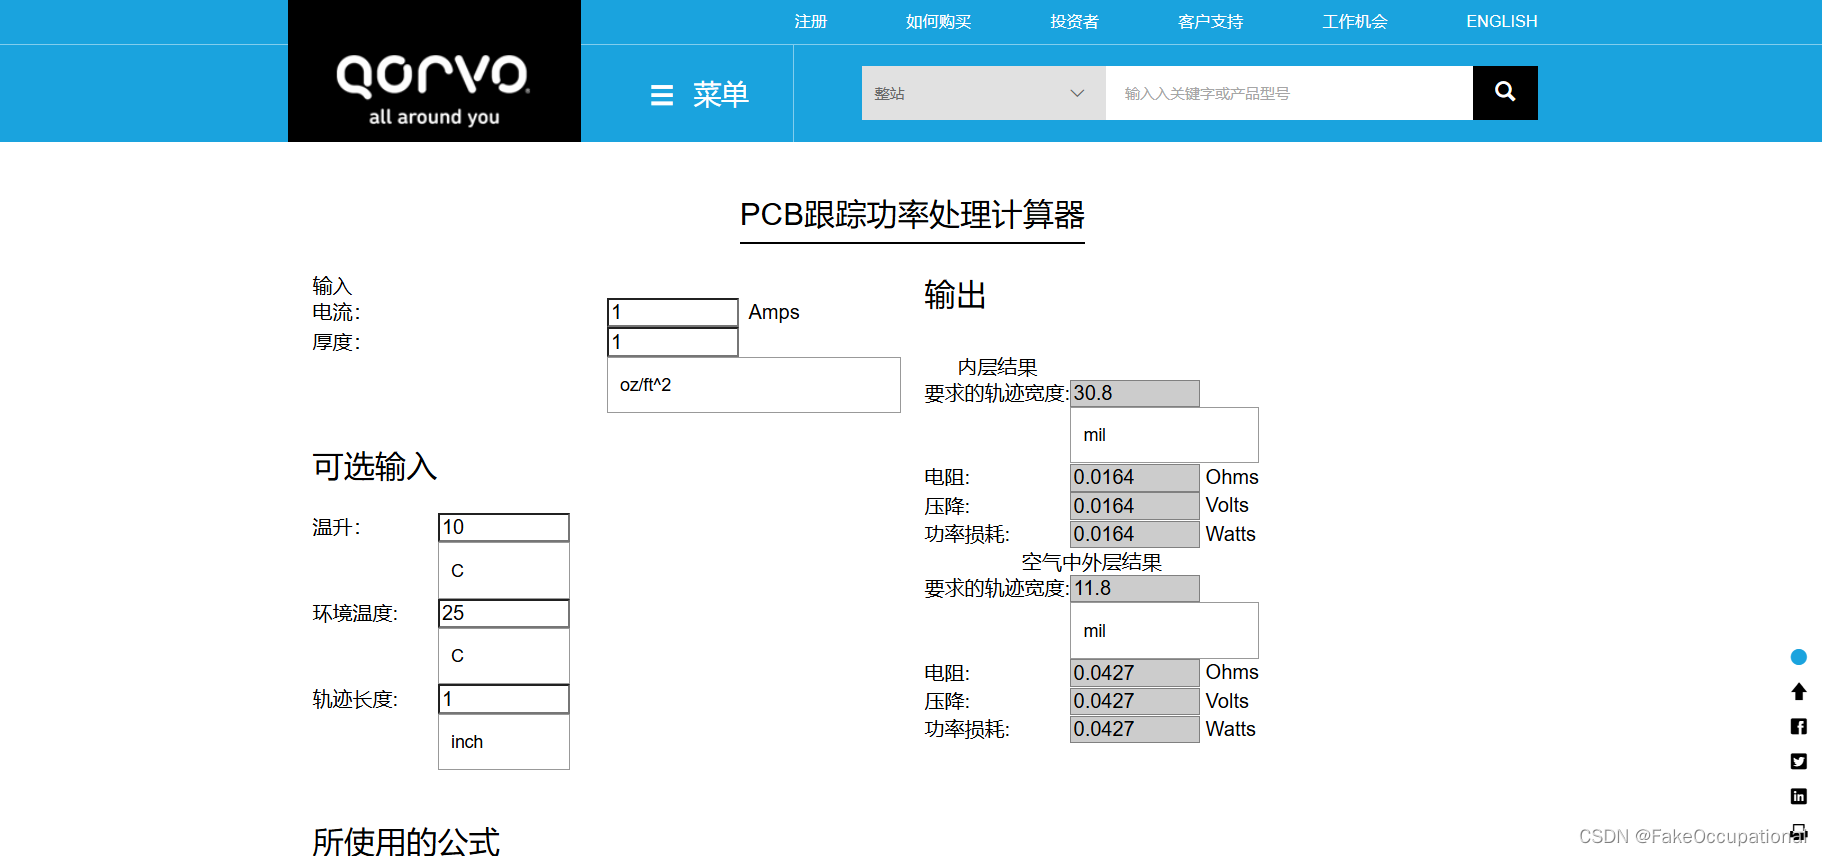Click the PCB跟踪功率处理计算器 page title

tap(912, 215)
